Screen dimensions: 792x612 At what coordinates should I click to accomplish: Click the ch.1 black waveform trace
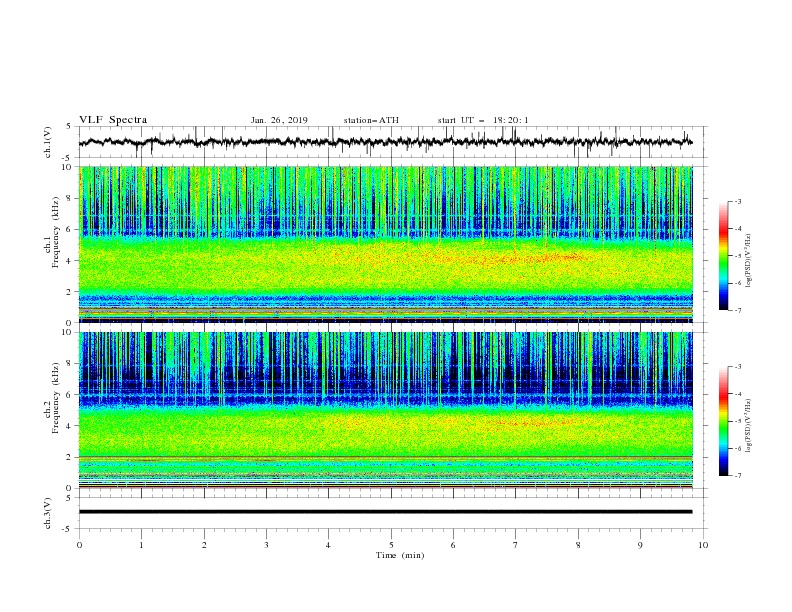[x=385, y=142]
